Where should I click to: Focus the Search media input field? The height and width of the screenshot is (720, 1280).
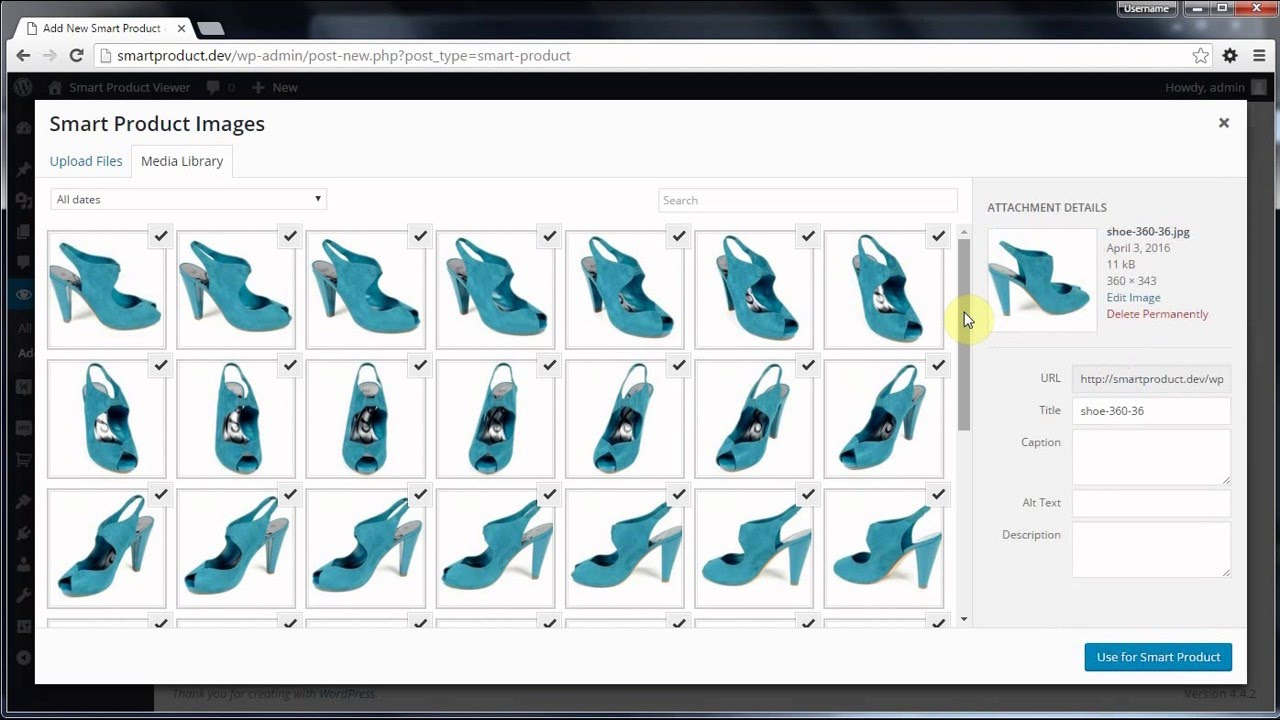pos(808,200)
